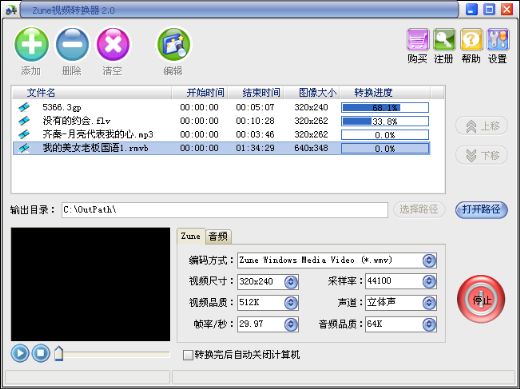Image resolution: width=520 pixels, height=389 pixels.
Task: Click the 购买 purchase cart icon
Action: tap(418, 40)
